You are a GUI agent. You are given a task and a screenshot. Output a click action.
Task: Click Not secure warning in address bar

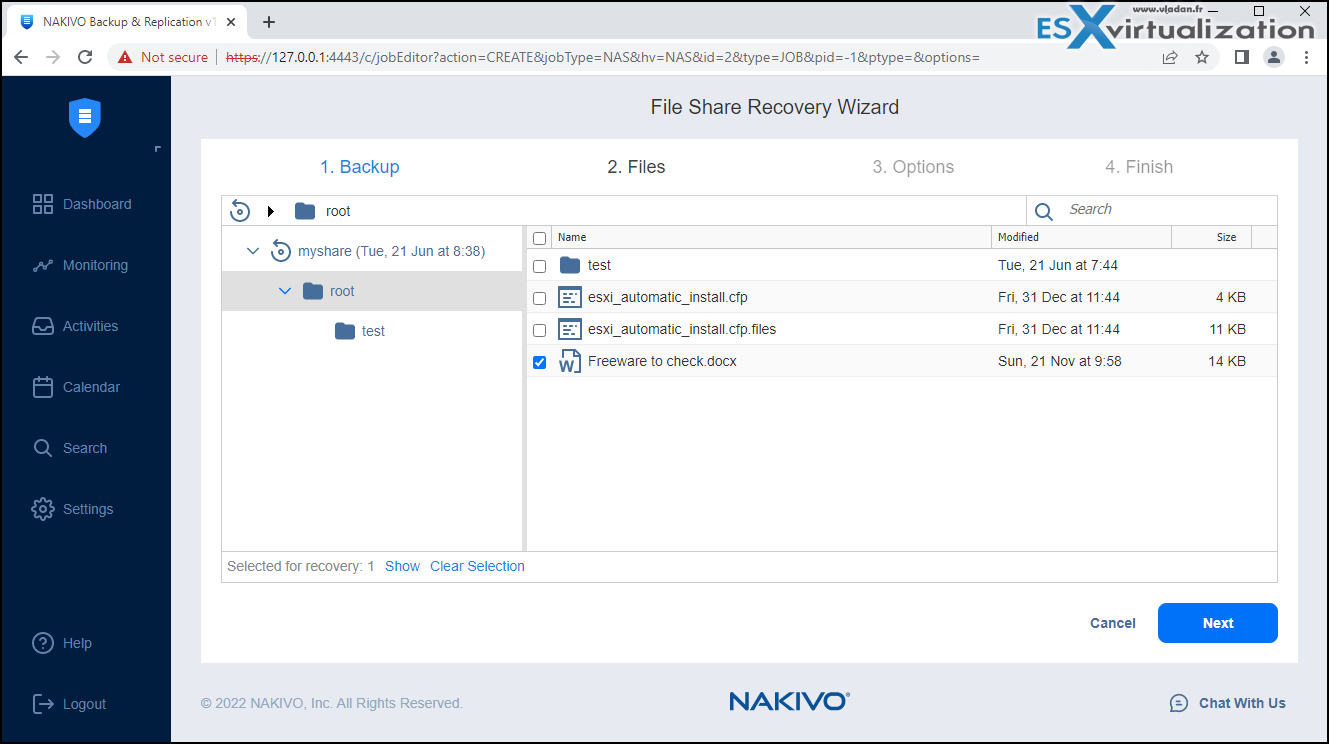(163, 57)
